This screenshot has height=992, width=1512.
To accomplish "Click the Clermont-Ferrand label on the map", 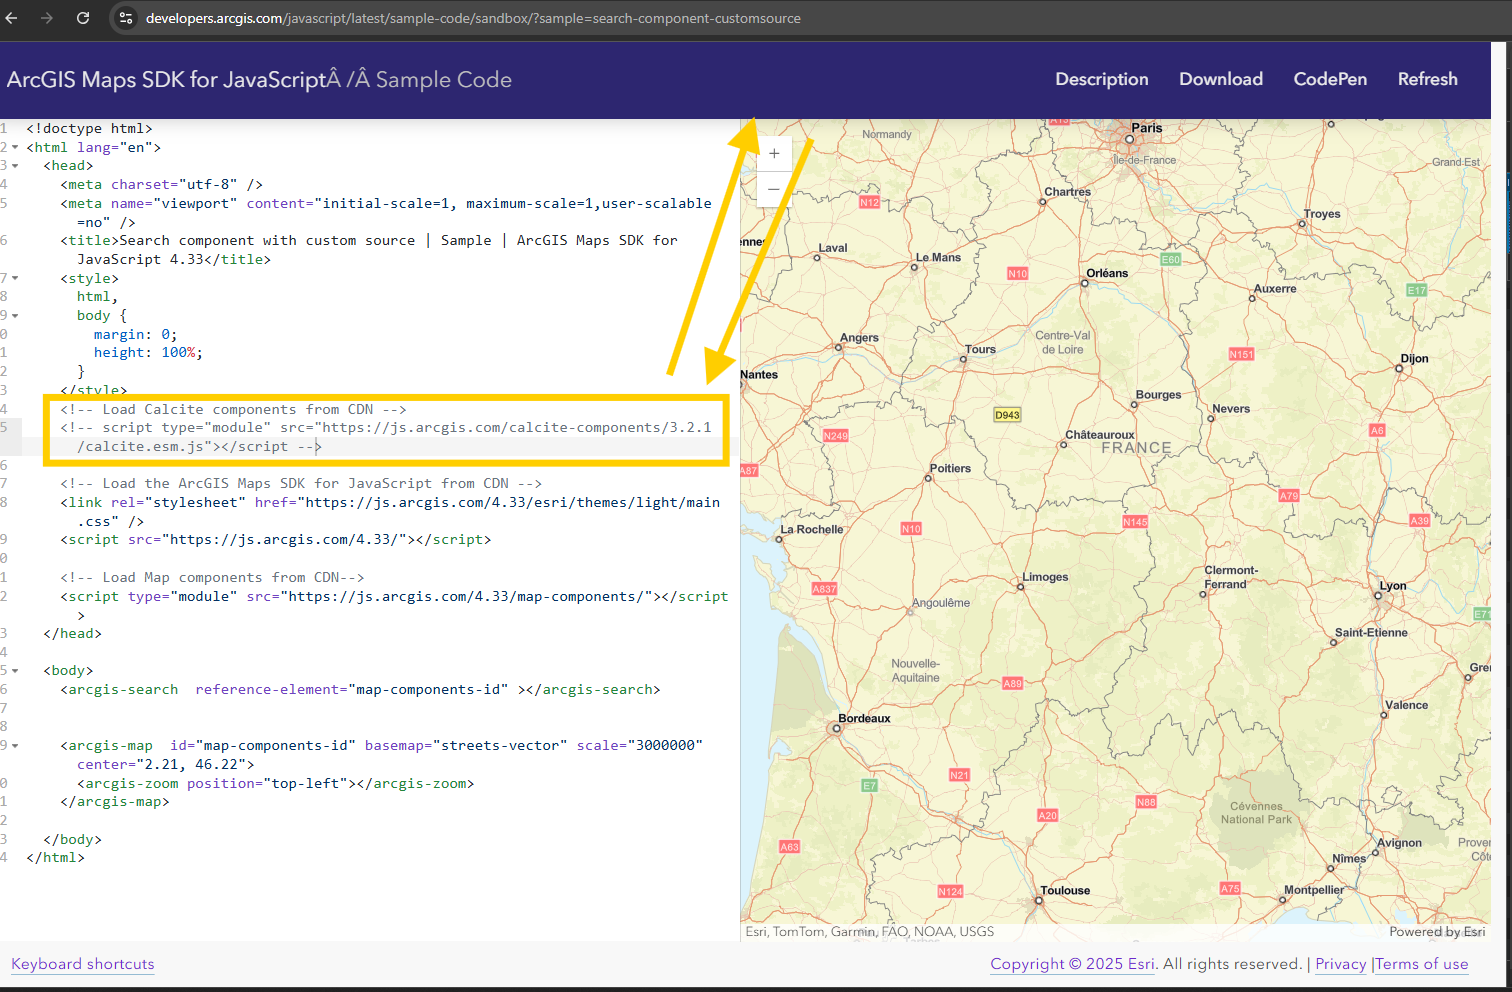I will point(1230,578).
